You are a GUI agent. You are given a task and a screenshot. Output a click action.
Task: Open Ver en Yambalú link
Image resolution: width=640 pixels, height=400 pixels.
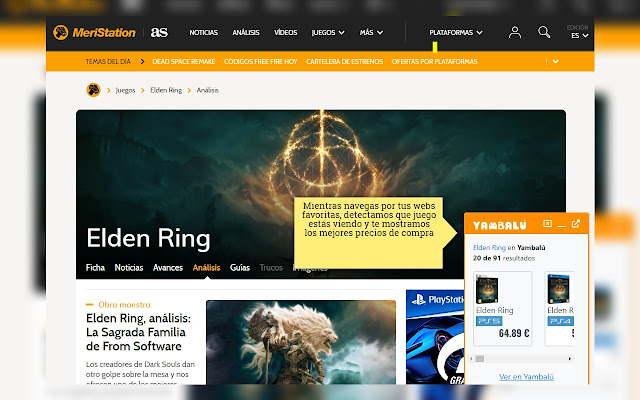pos(526,377)
